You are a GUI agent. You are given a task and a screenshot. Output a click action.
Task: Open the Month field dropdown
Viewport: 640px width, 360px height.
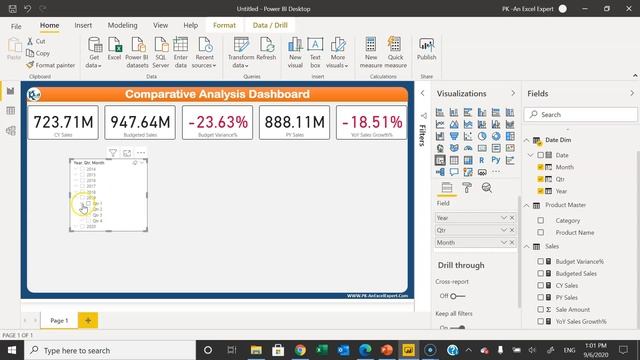click(x=504, y=242)
